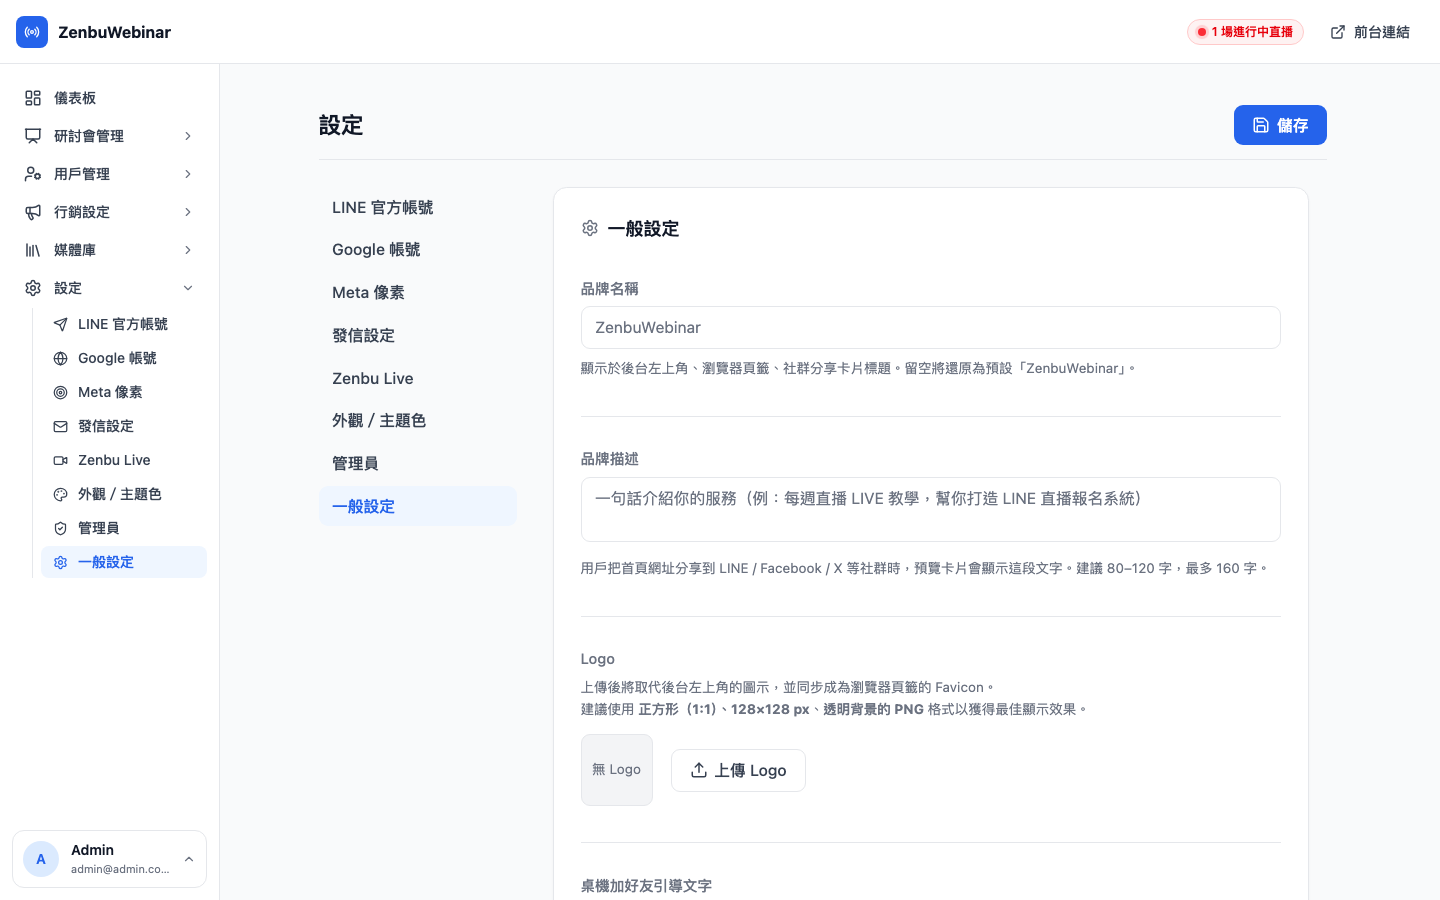The height and width of the screenshot is (900, 1440).
Task: Click the envelope icon beside 發信設定
Action: [60, 426]
